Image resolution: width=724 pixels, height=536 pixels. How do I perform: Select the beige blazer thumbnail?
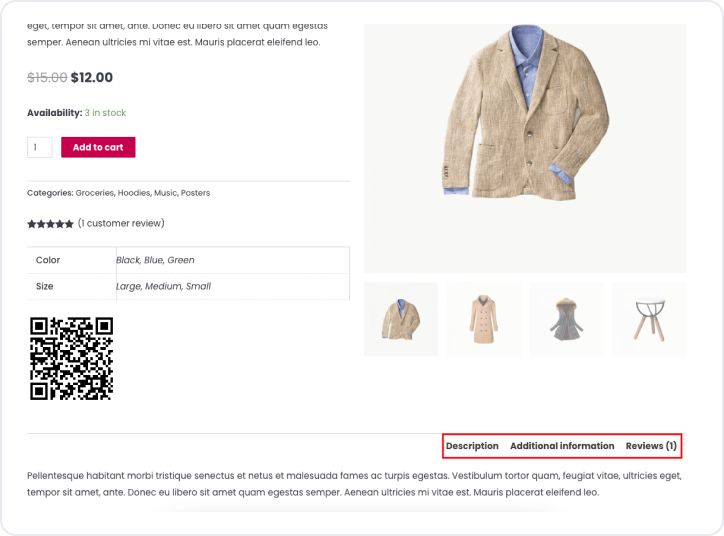401,319
